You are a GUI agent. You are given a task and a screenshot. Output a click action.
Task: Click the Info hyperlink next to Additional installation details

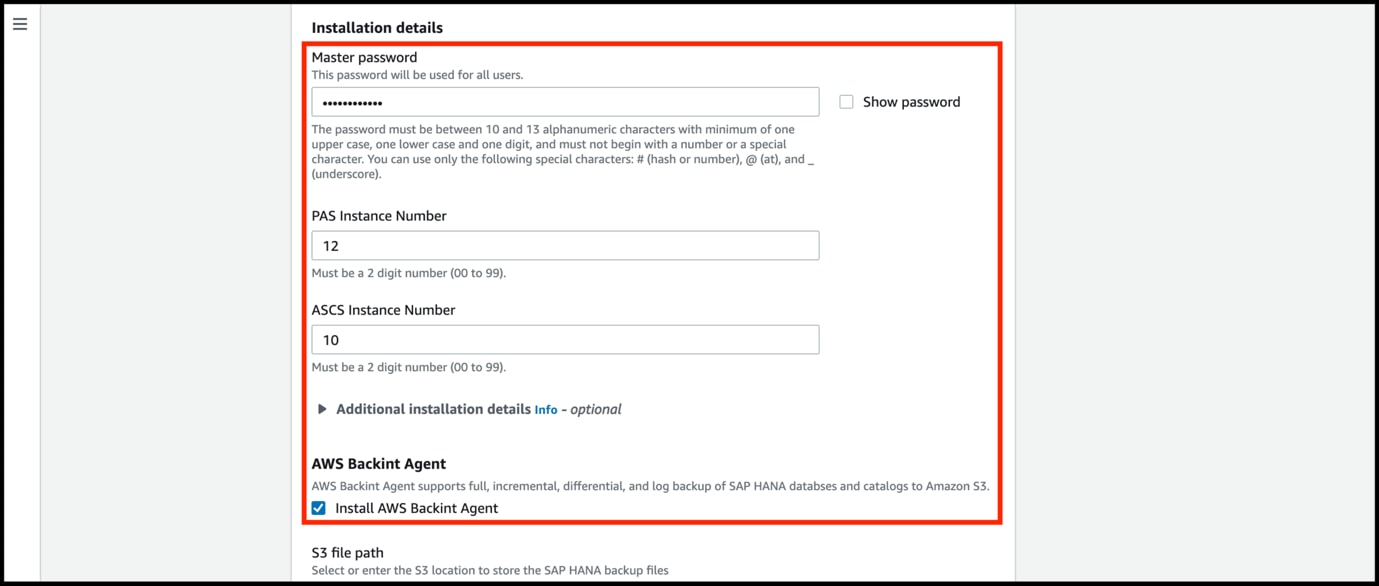(x=546, y=408)
